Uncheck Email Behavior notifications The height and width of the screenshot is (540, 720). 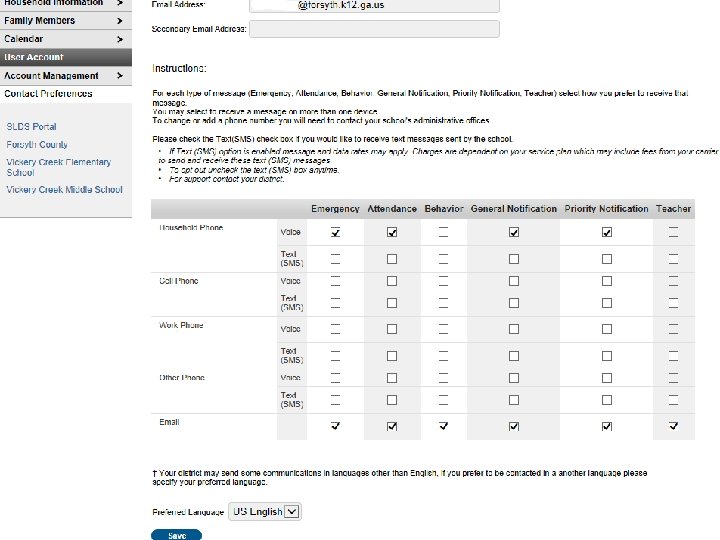443,426
